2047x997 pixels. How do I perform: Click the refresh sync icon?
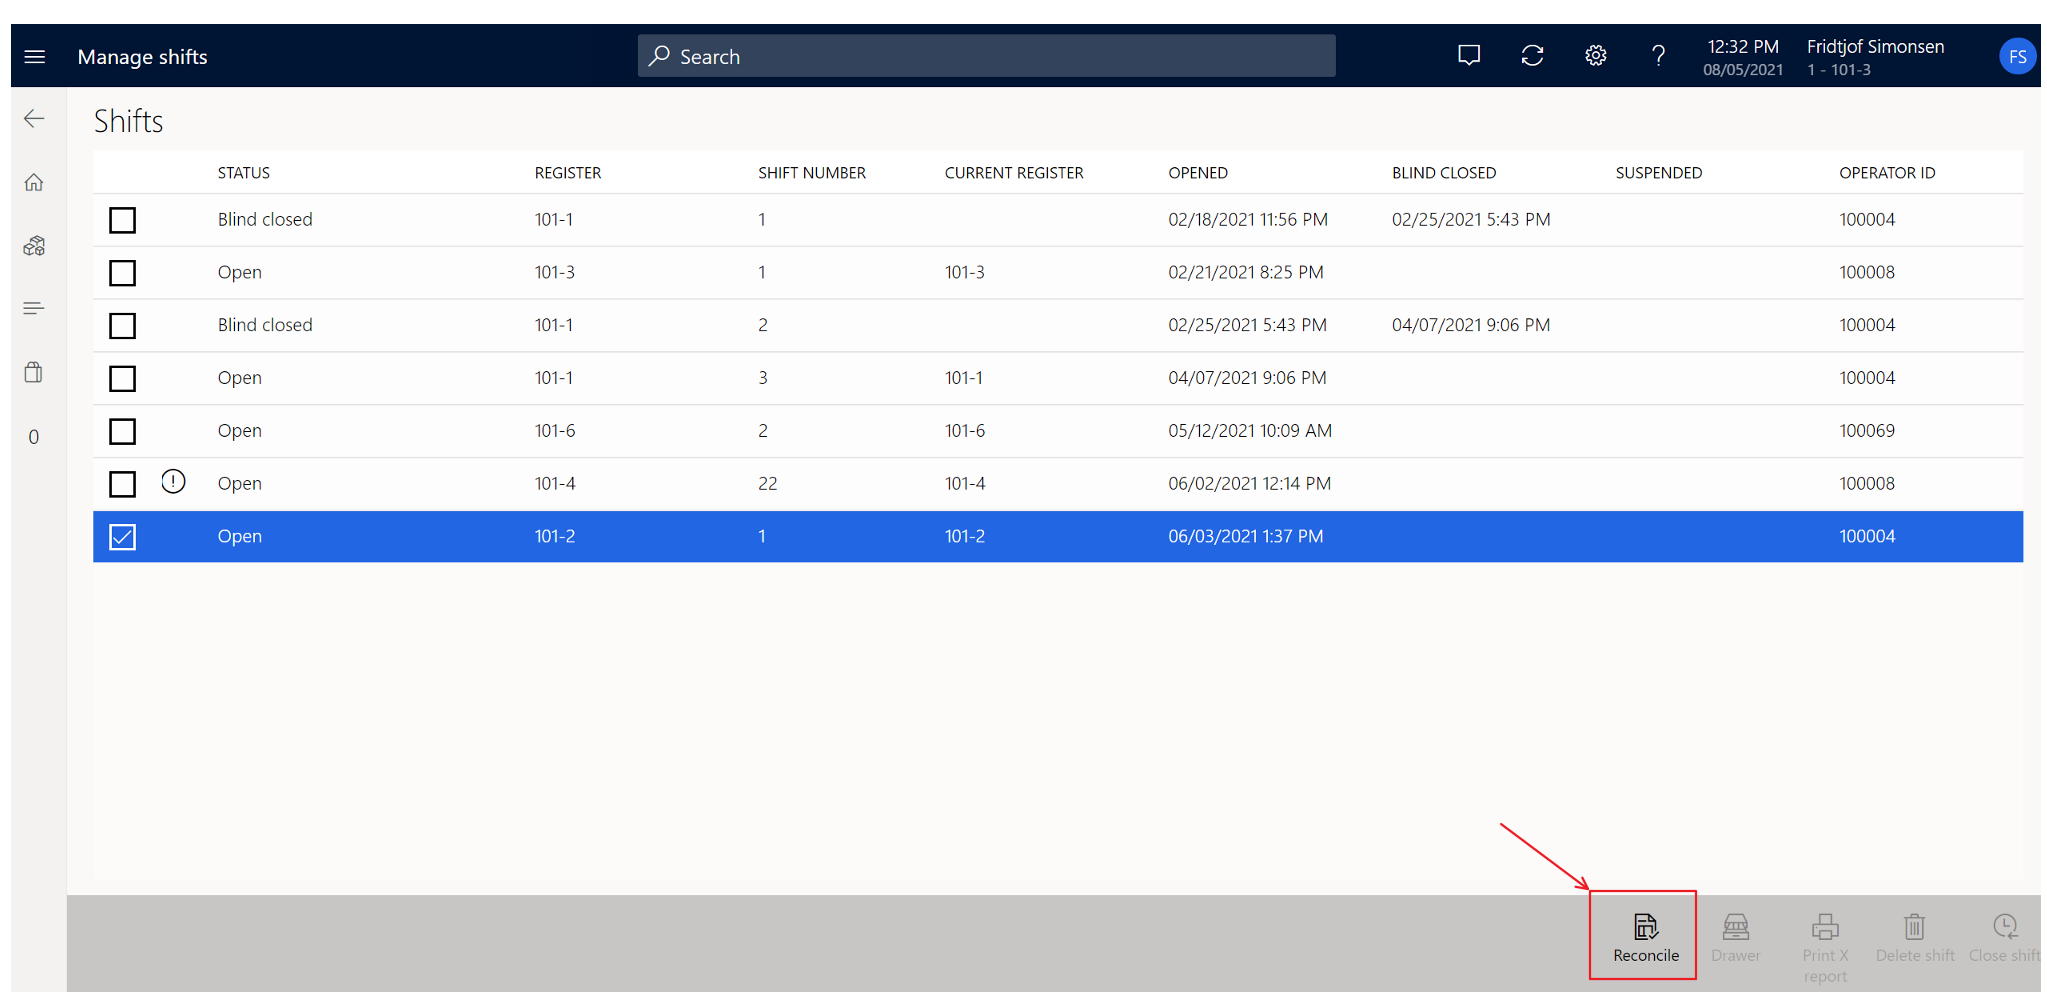(1532, 56)
